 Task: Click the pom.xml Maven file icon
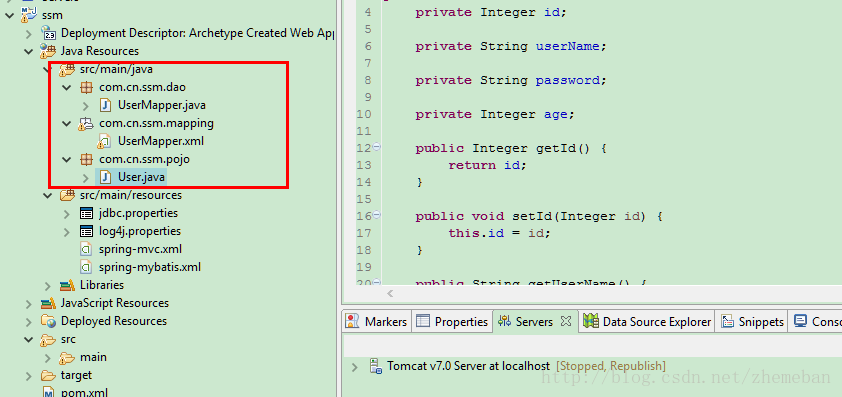pos(49,392)
